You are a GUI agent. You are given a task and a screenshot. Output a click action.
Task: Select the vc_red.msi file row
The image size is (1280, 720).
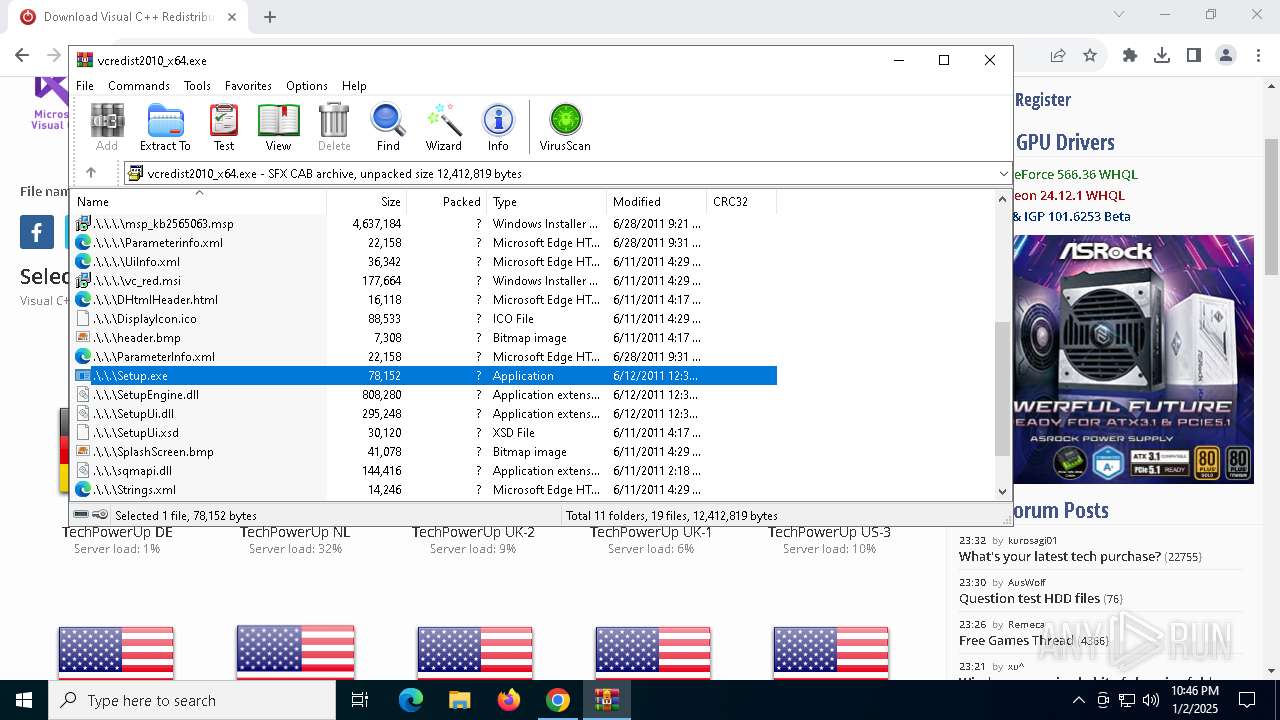point(425,281)
